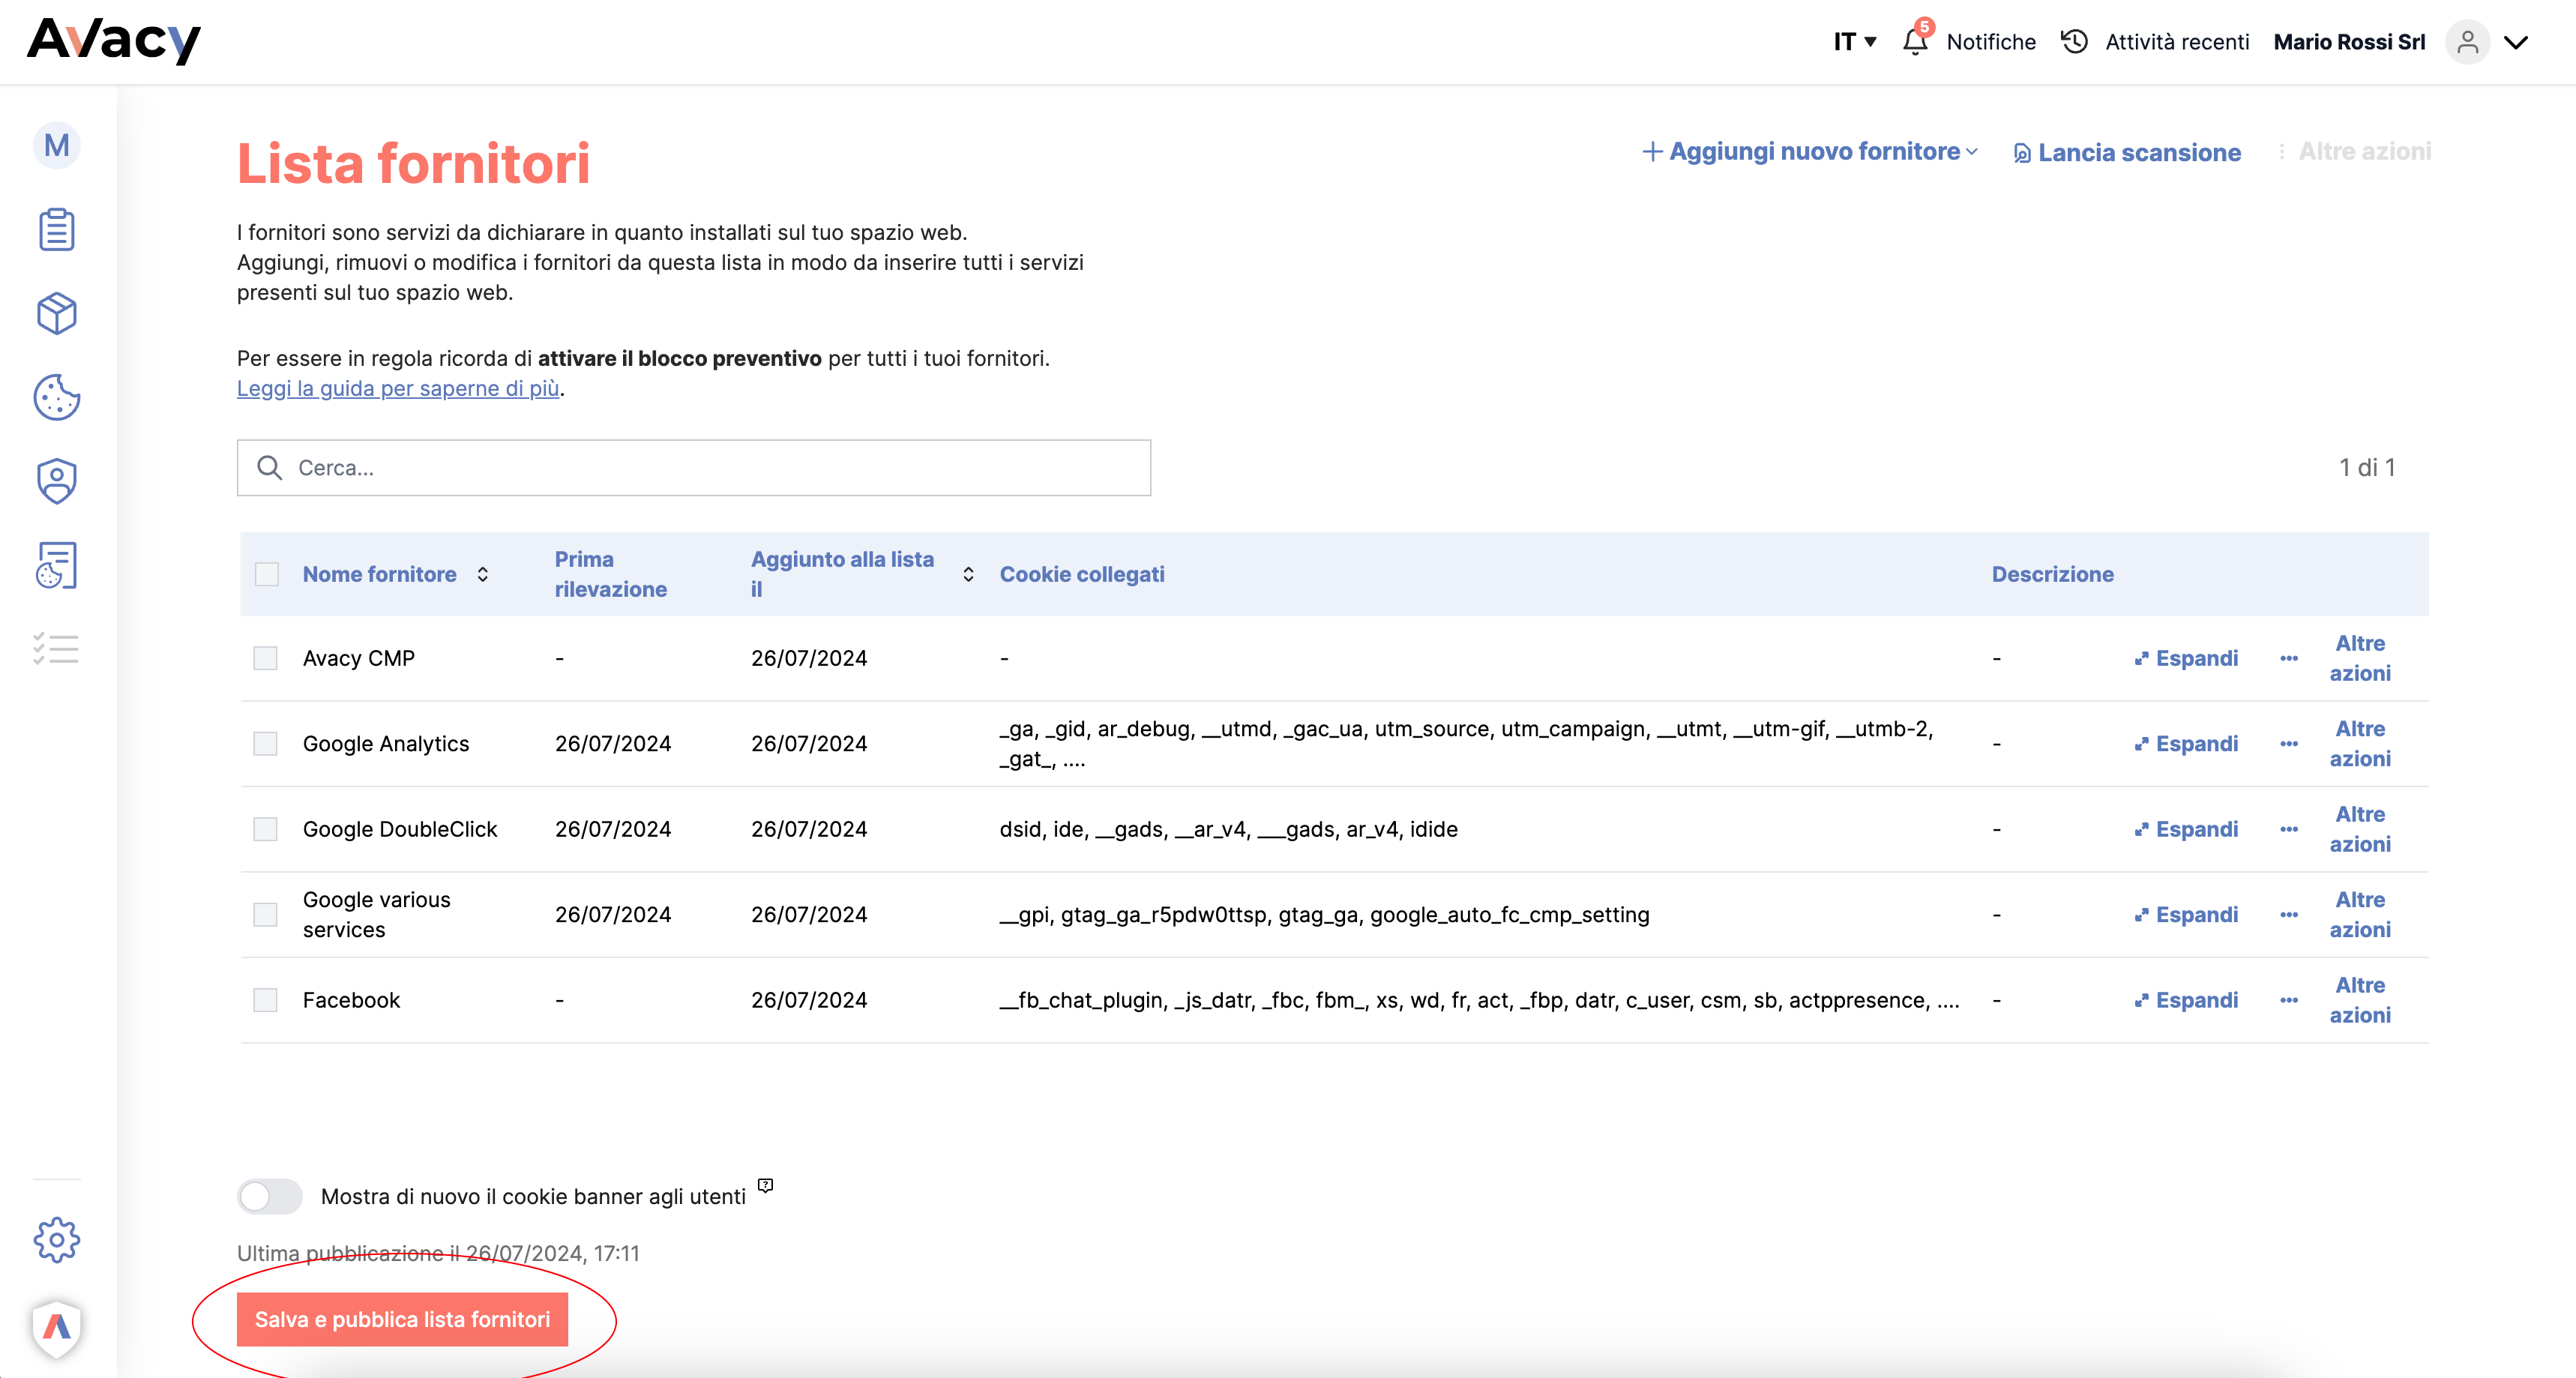Click the search magnifier icon
This screenshot has height=1378, width=2576.
pos(269,468)
